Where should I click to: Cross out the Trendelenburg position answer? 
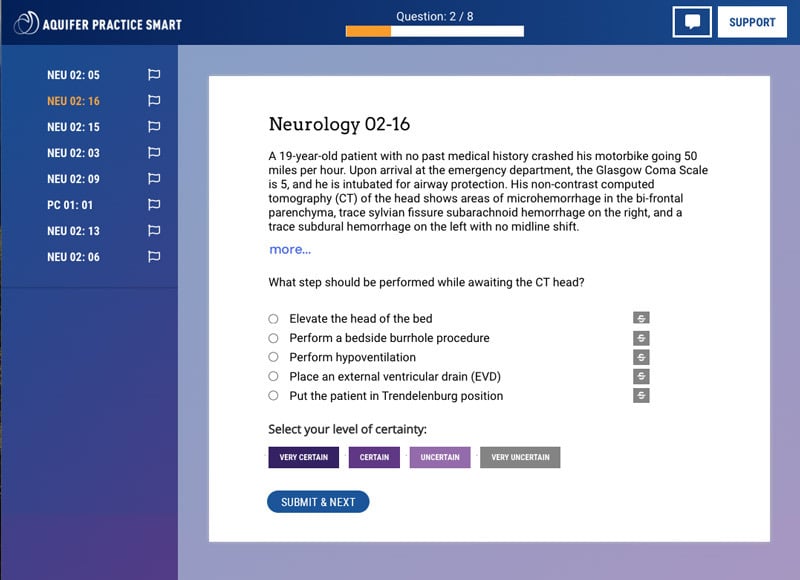pos(641,396)
